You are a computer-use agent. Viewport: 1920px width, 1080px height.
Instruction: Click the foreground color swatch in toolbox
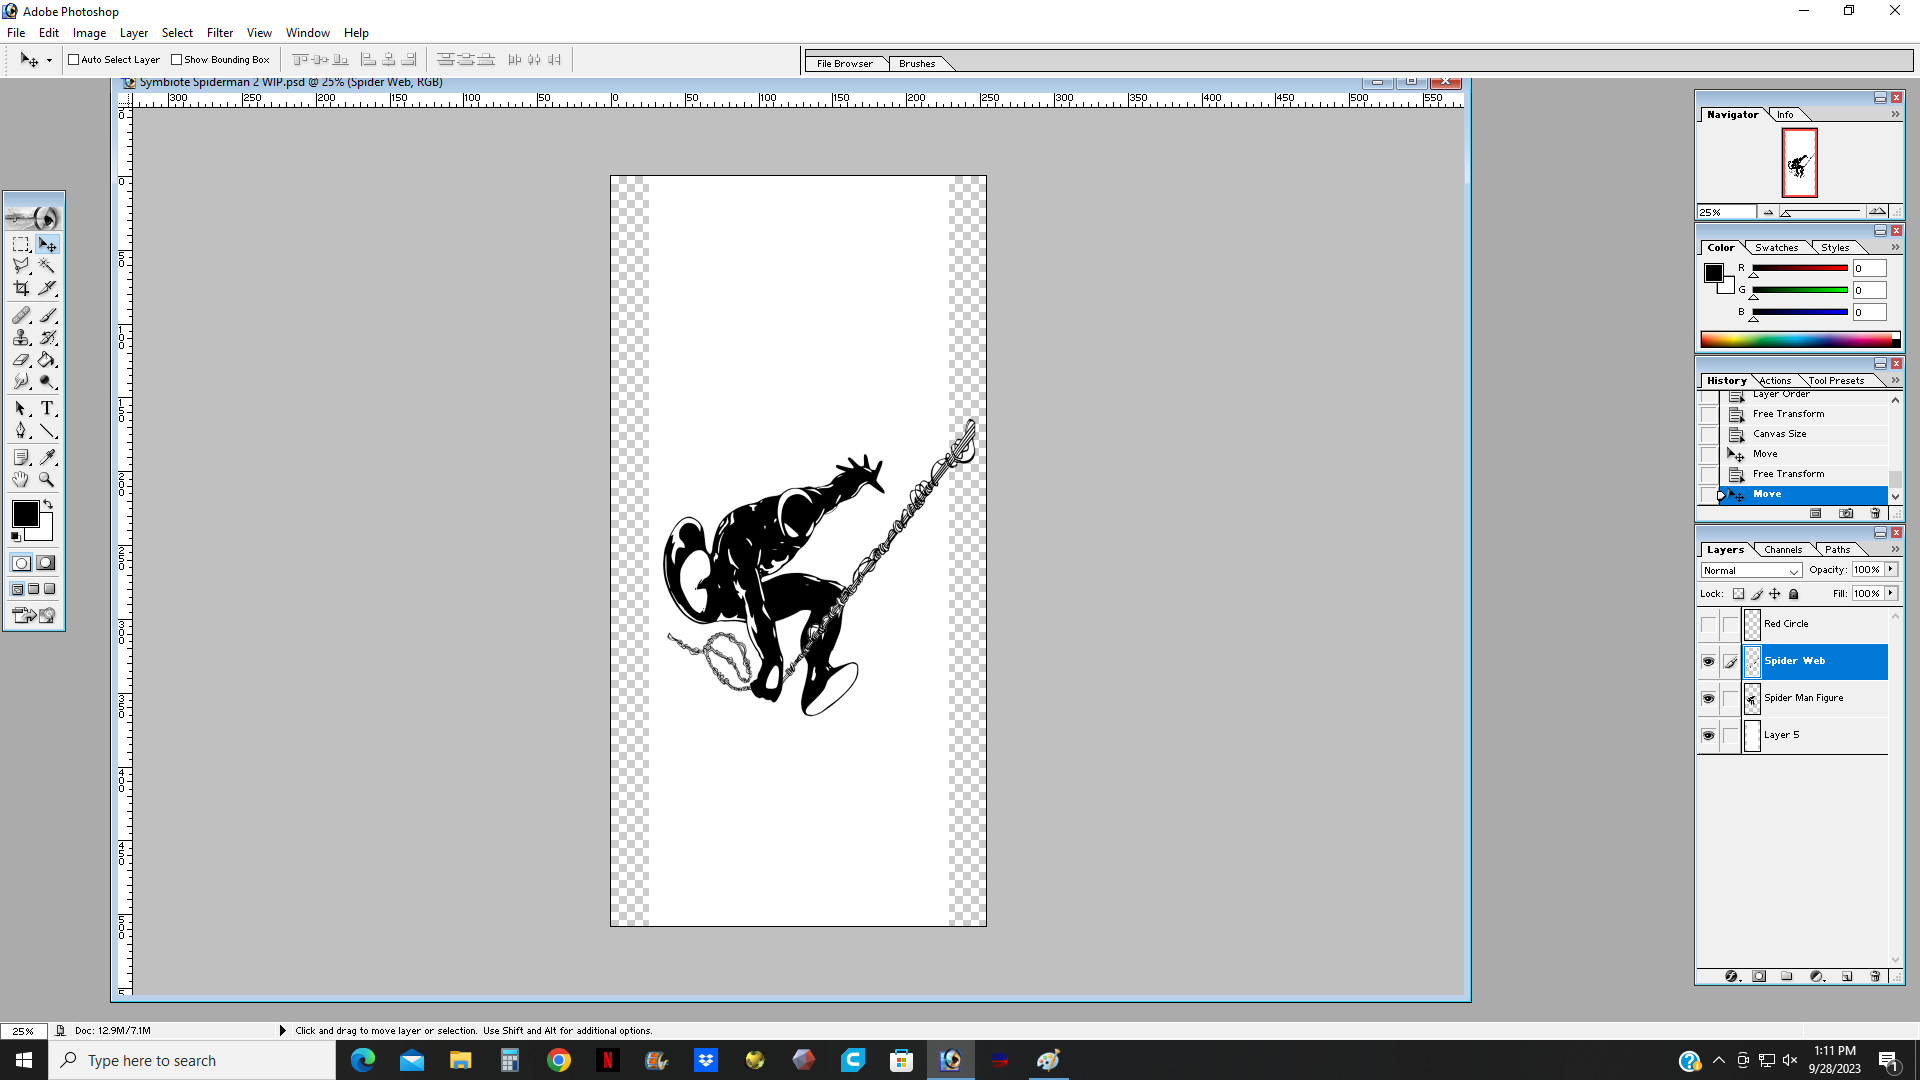[25, 514]
